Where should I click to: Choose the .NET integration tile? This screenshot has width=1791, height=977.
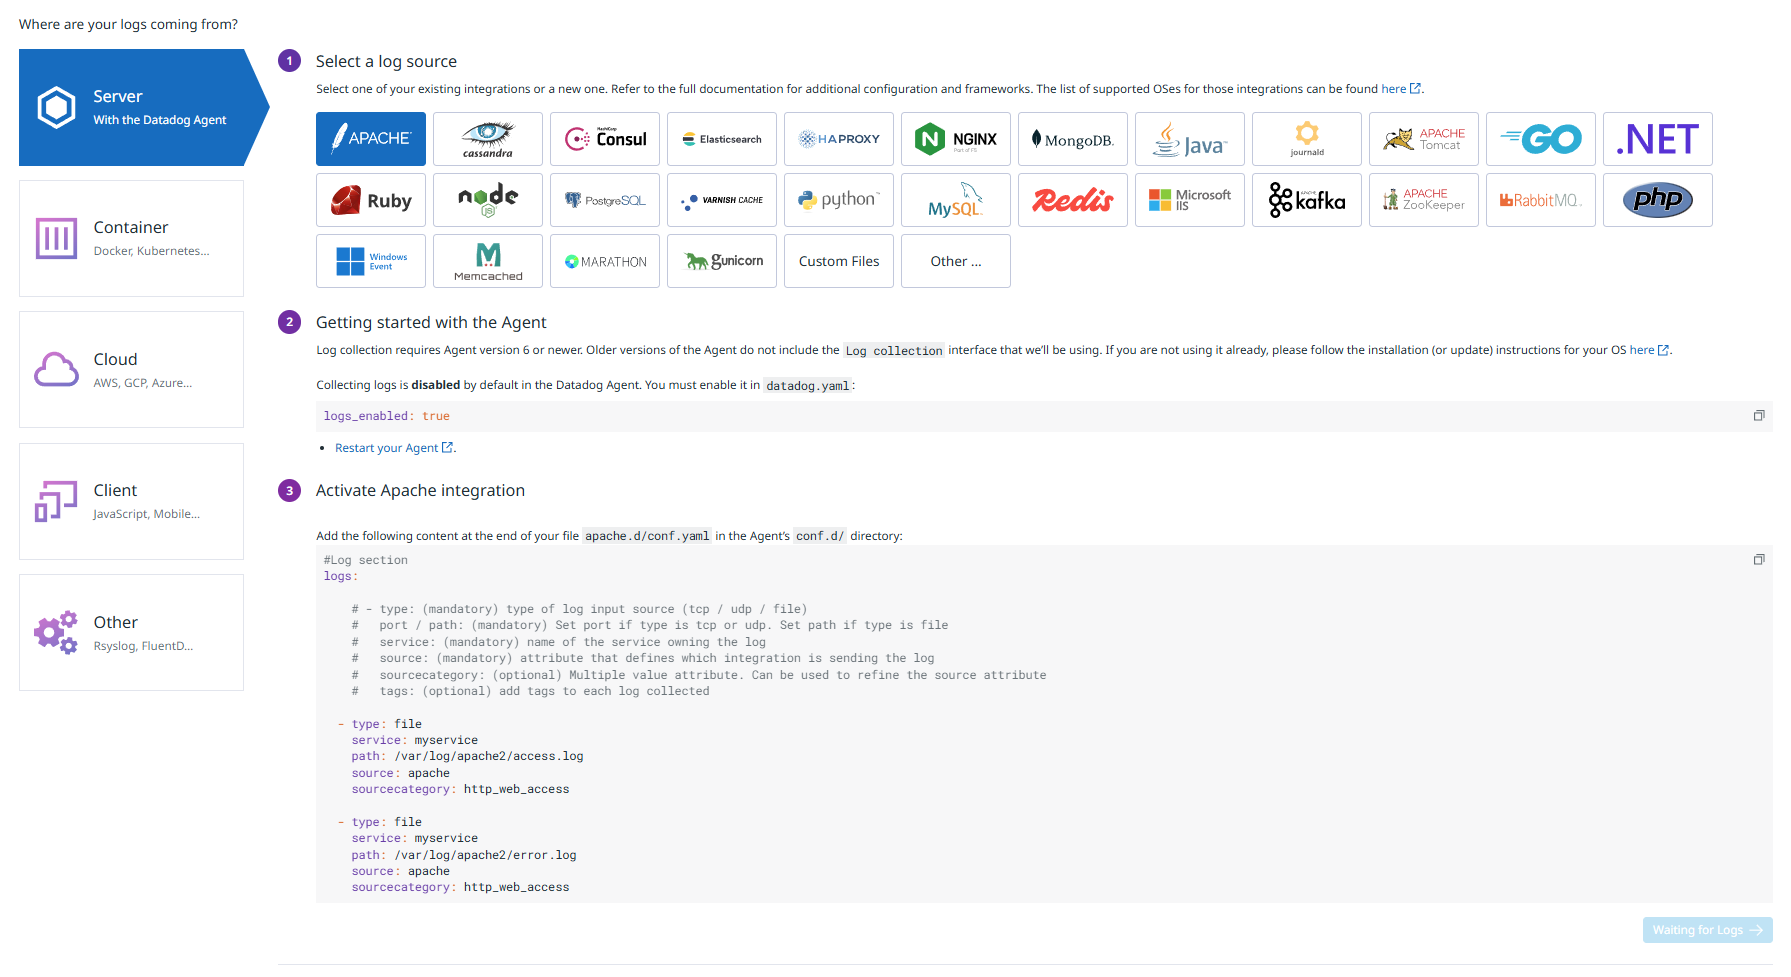tap(1657, 139)
